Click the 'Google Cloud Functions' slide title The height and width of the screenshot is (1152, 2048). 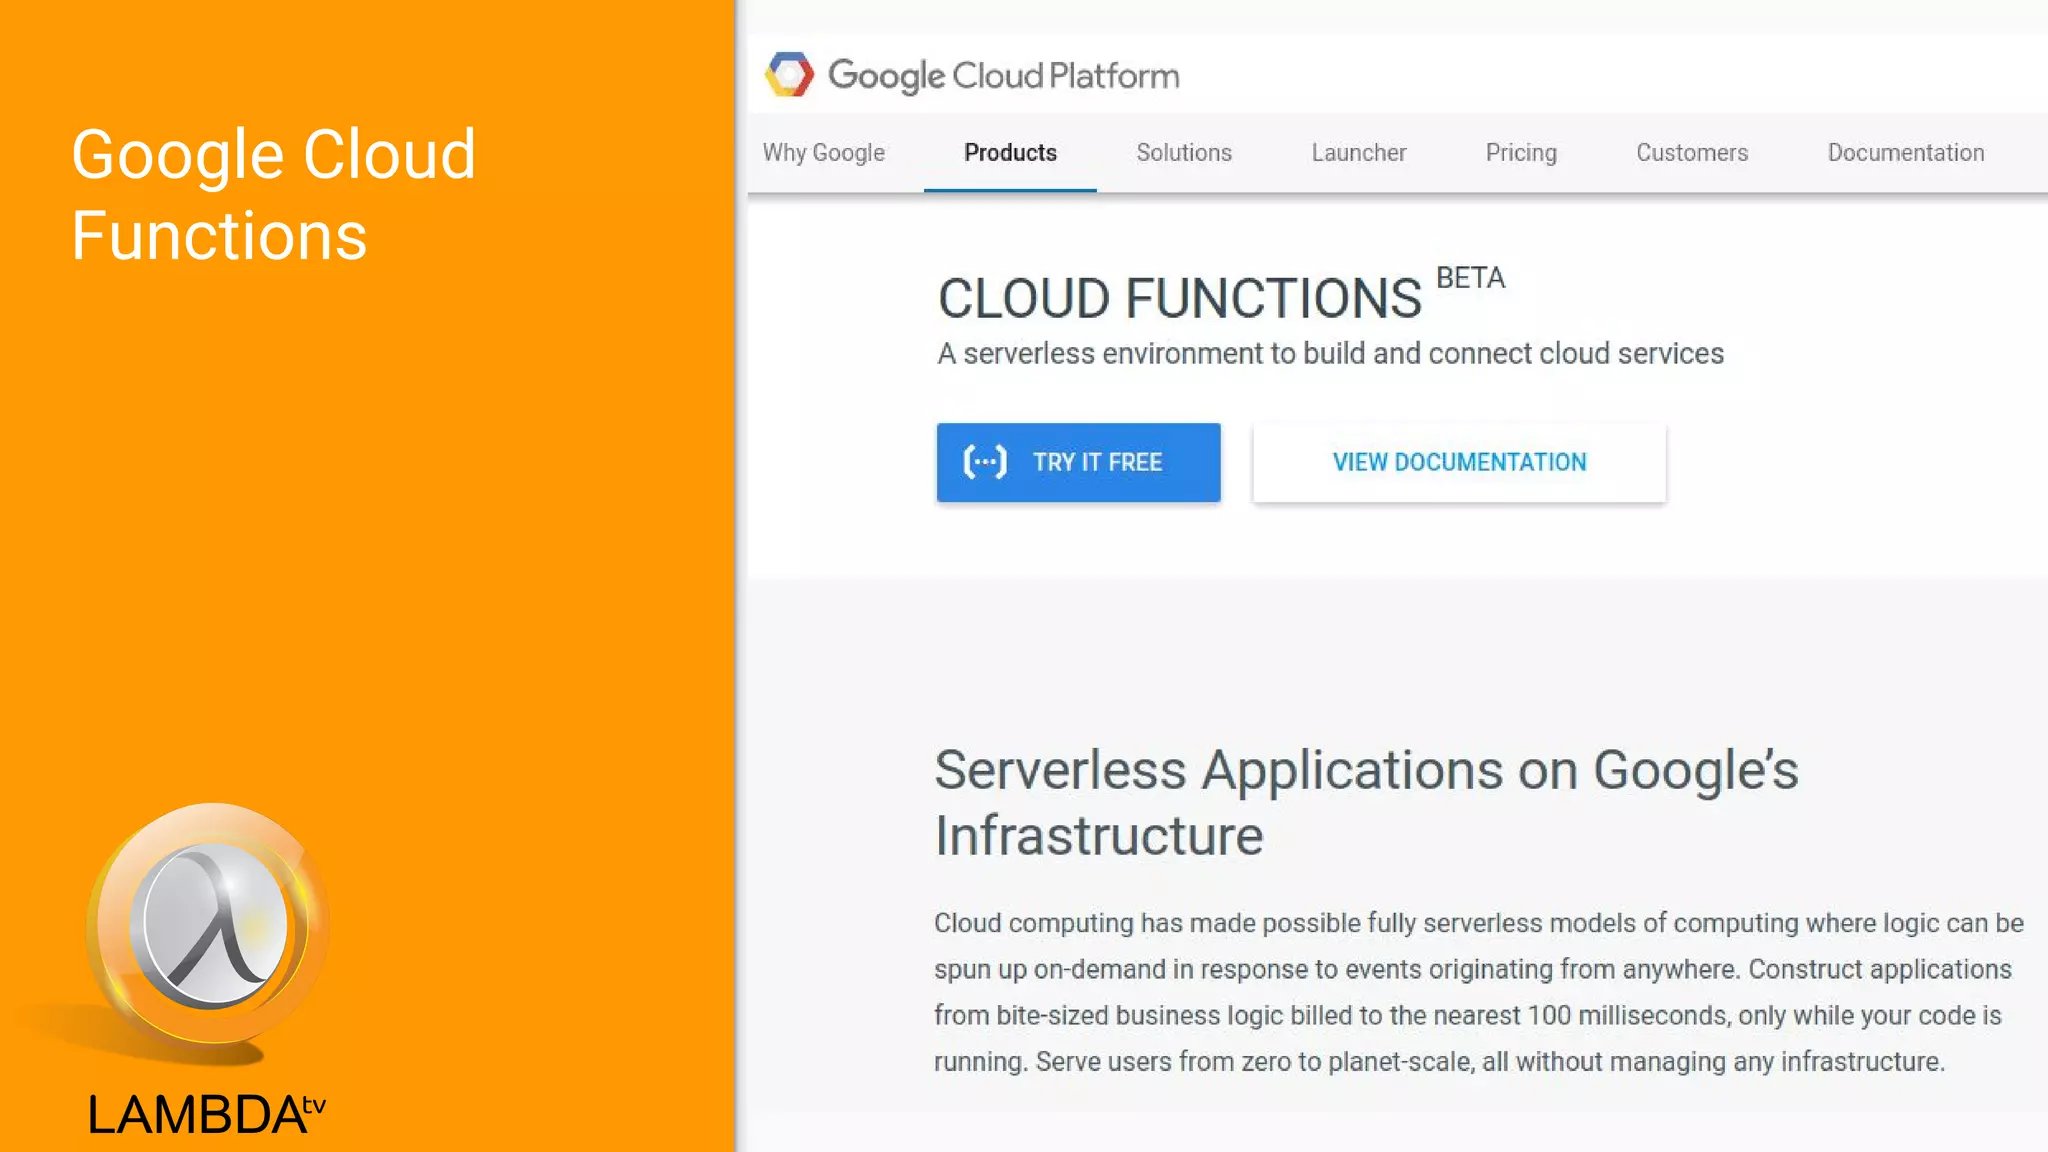274,195
